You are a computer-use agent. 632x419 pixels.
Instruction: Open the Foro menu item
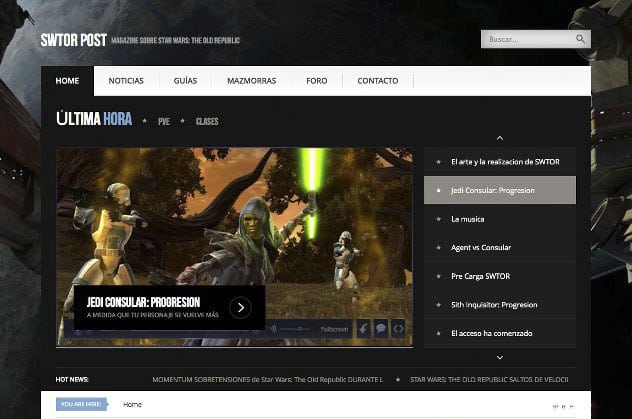tap(317, 81)
